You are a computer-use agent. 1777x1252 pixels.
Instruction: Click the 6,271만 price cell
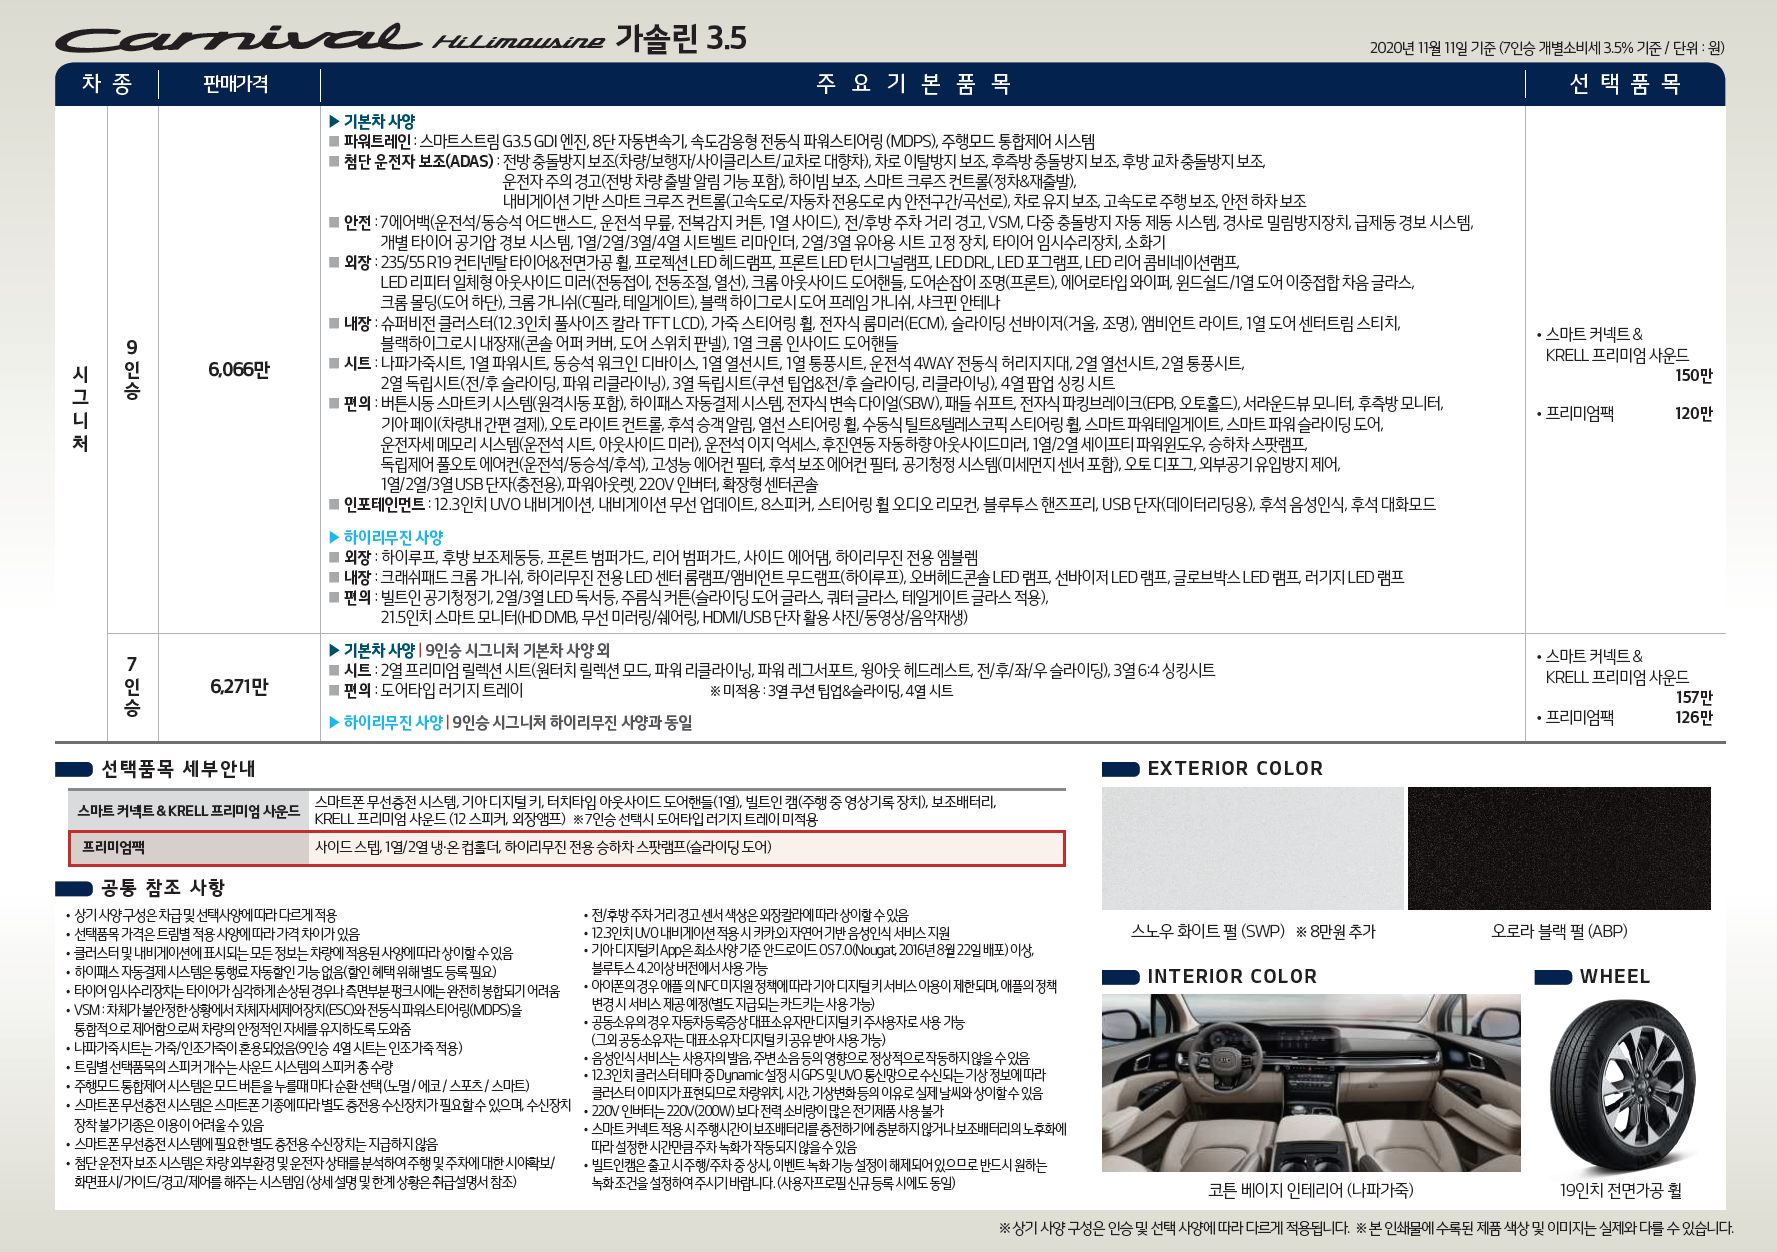239,686
